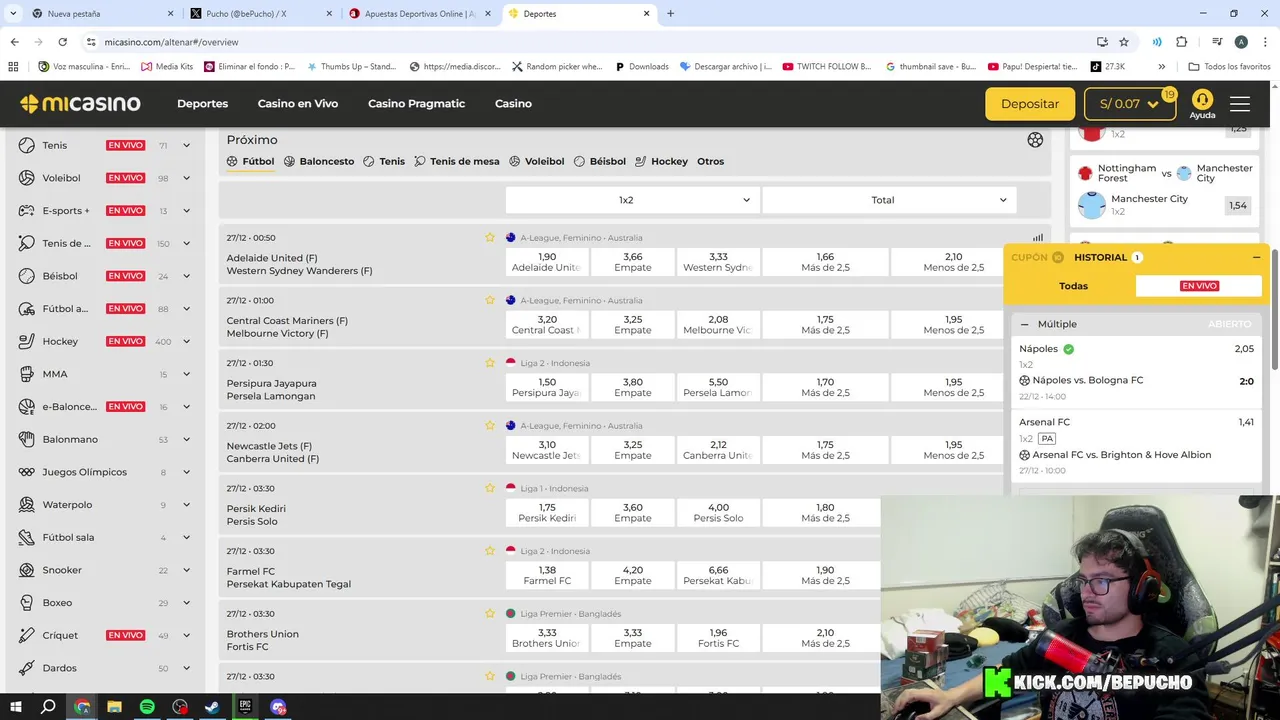1280x720 pixels.
Task: Select the Snooker sidebar icon
Action: [x=27, y=570]
